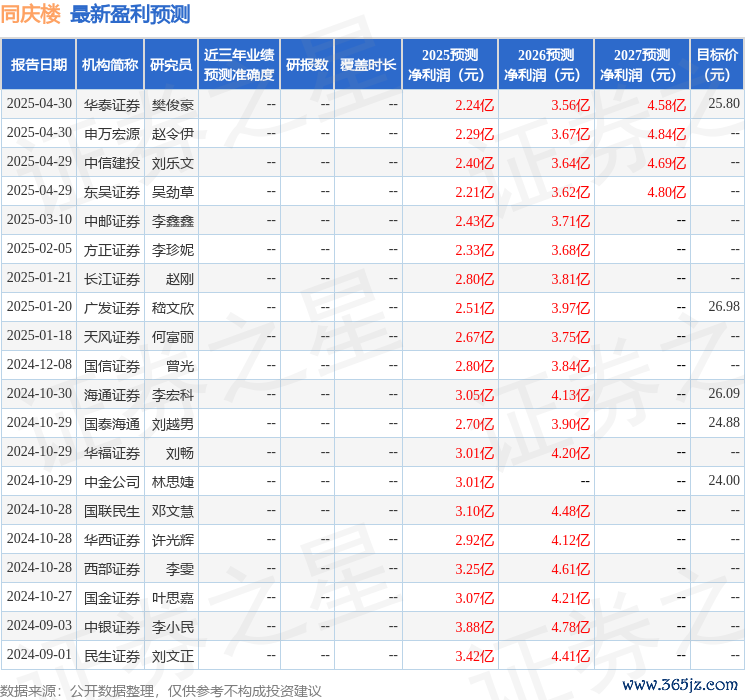Click the 覆盖时长 column header

point(368,65)
